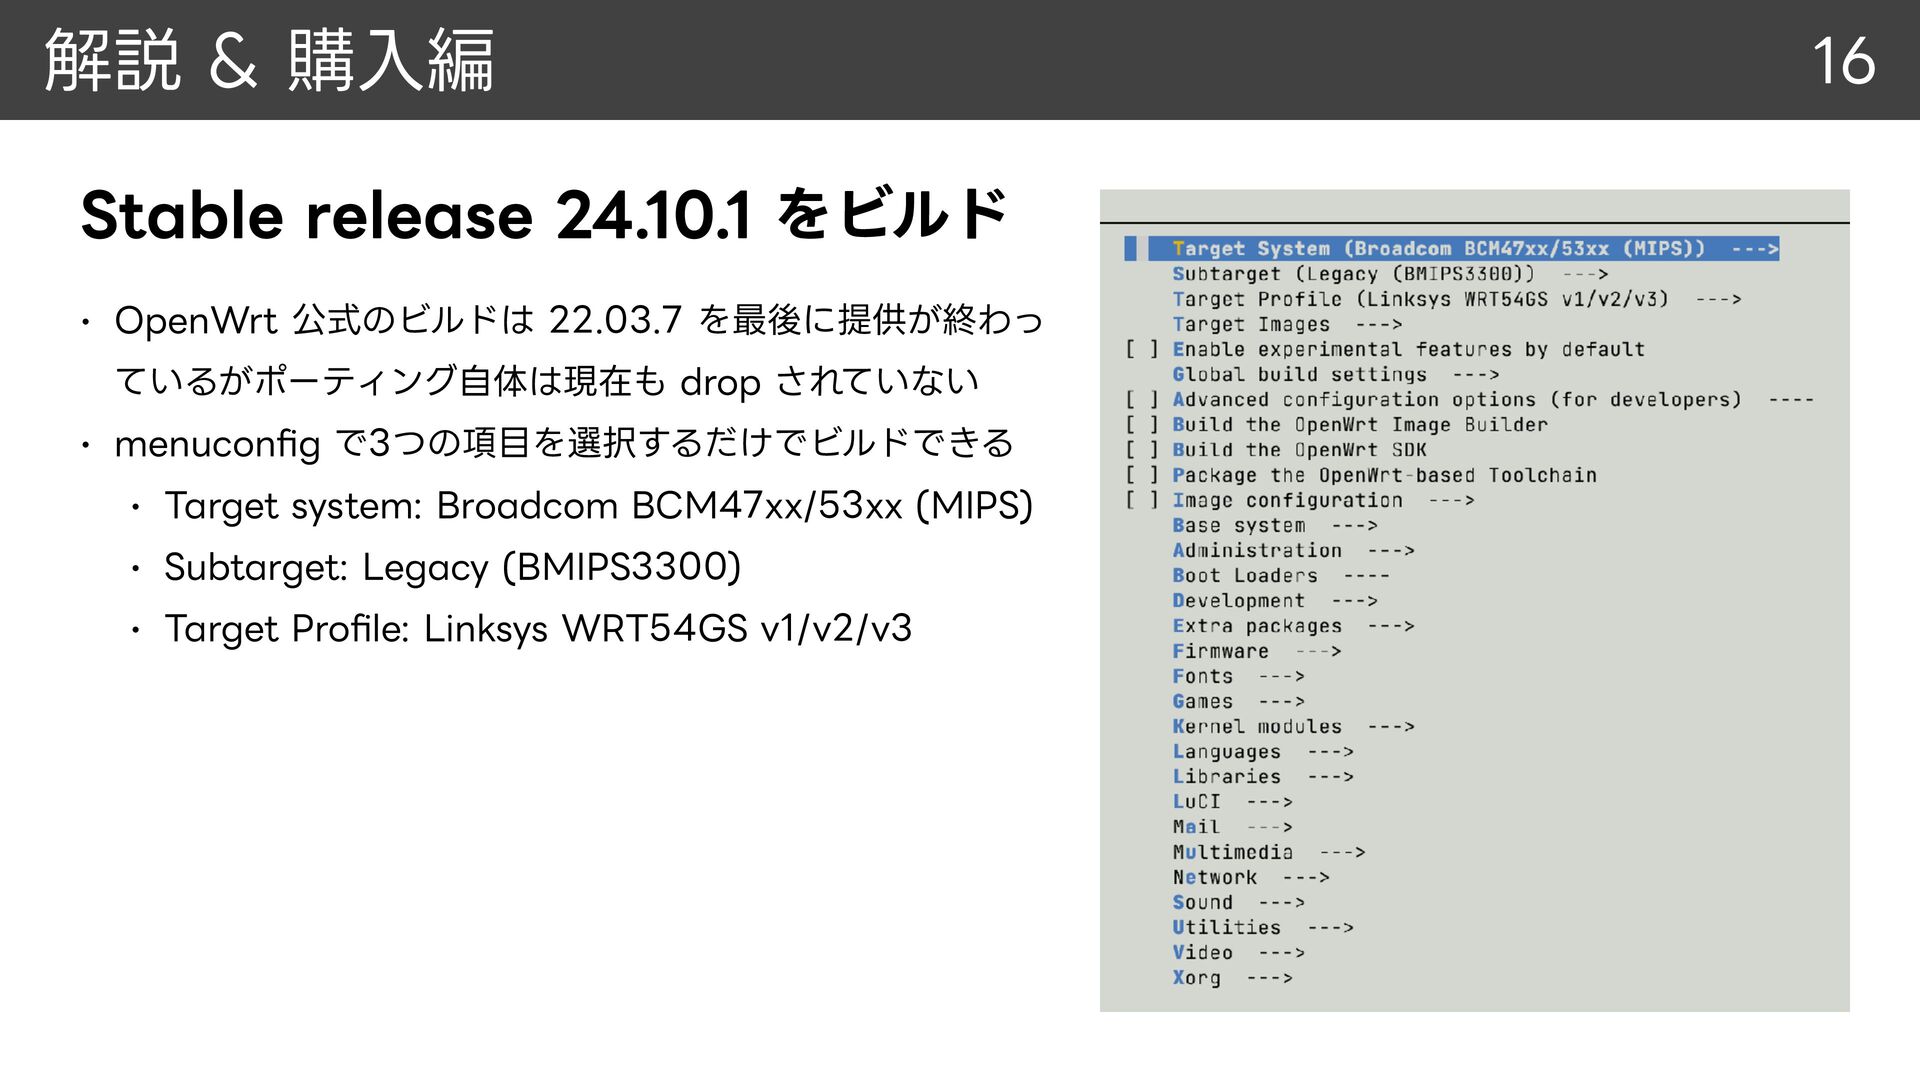Image resolution: width=1920 pixels, height=1080 pixels.
Task: Toggle Build the OpenWrt Image Builder checkbox
Action: coord(1141,424)
